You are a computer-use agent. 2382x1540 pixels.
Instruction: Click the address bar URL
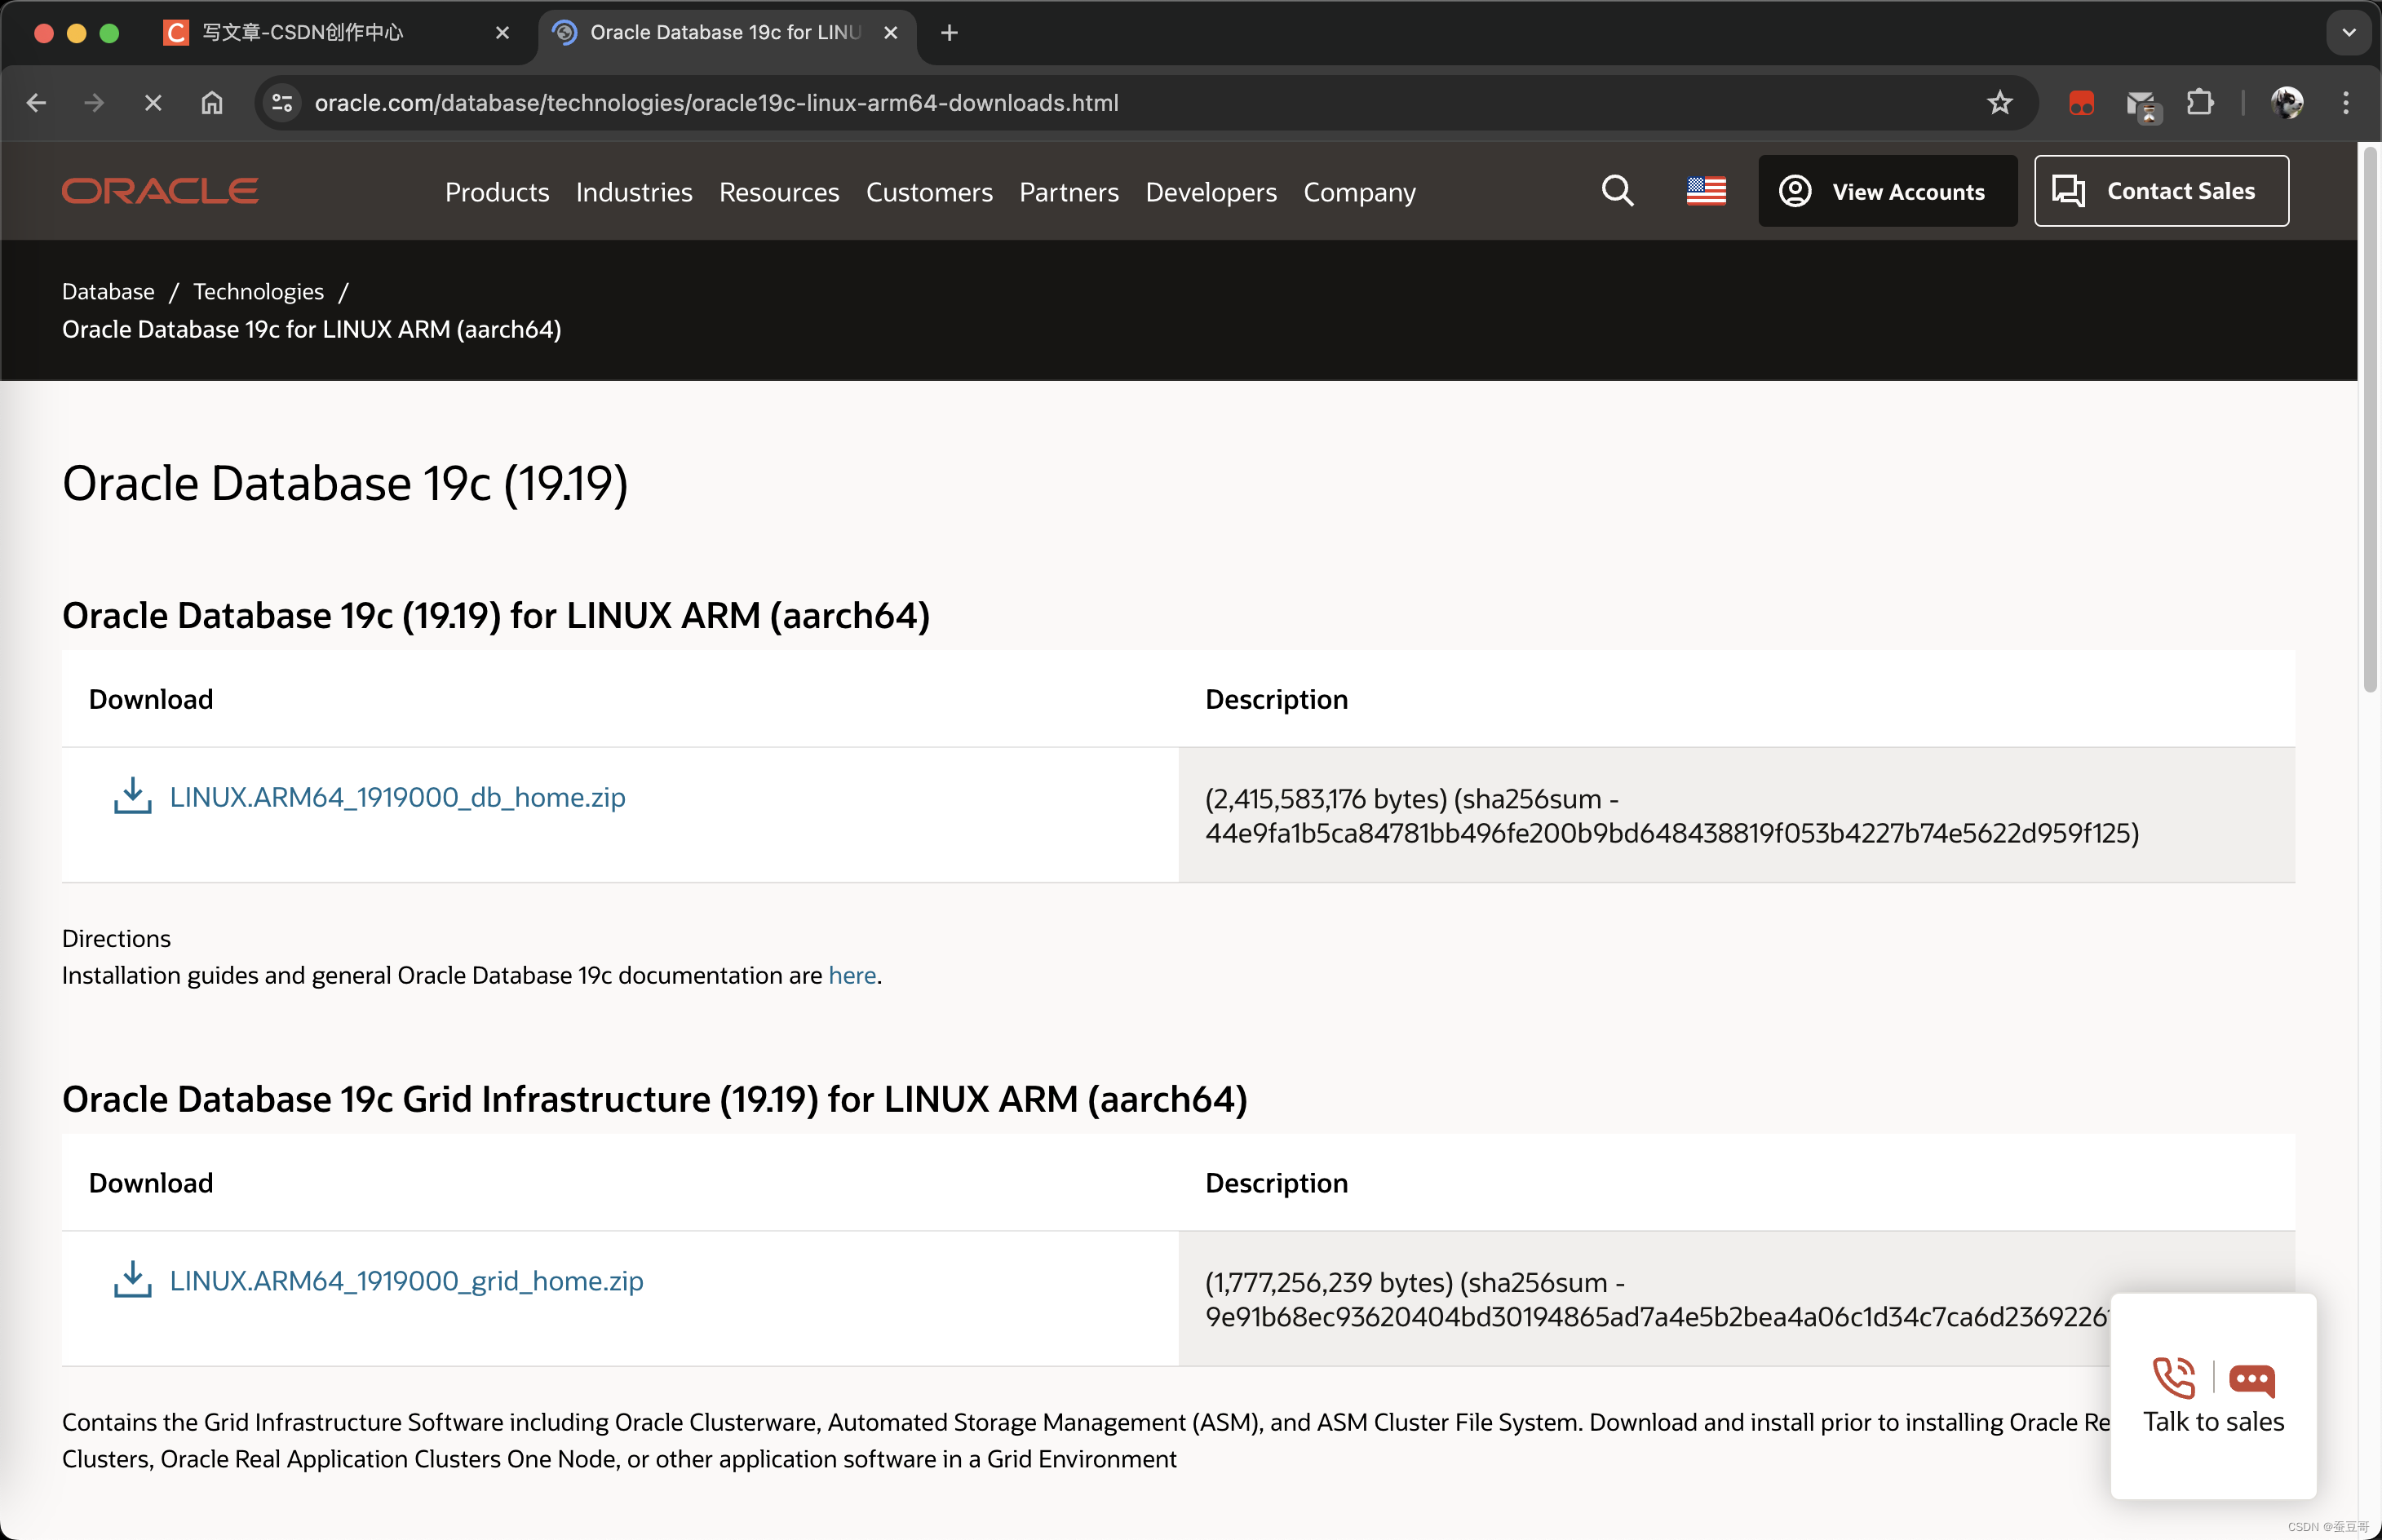pyautogui.click(x=716, y=103)
